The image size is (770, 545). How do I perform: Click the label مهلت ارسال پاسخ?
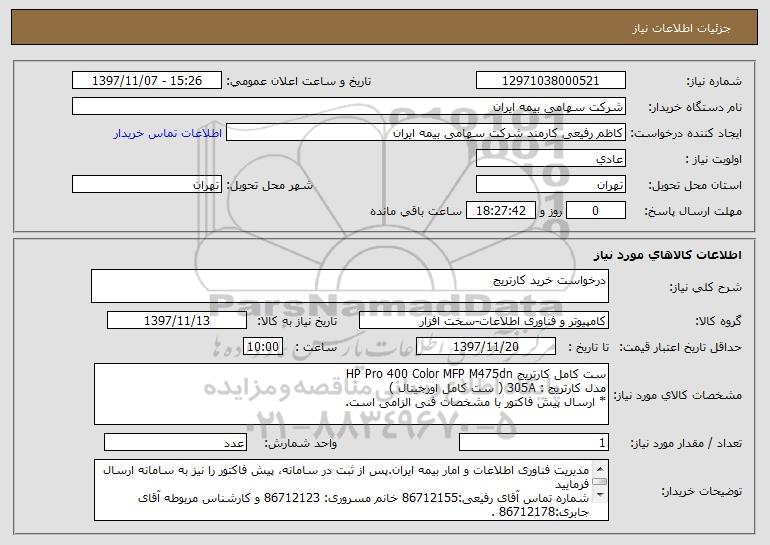[x=693, y=211]
